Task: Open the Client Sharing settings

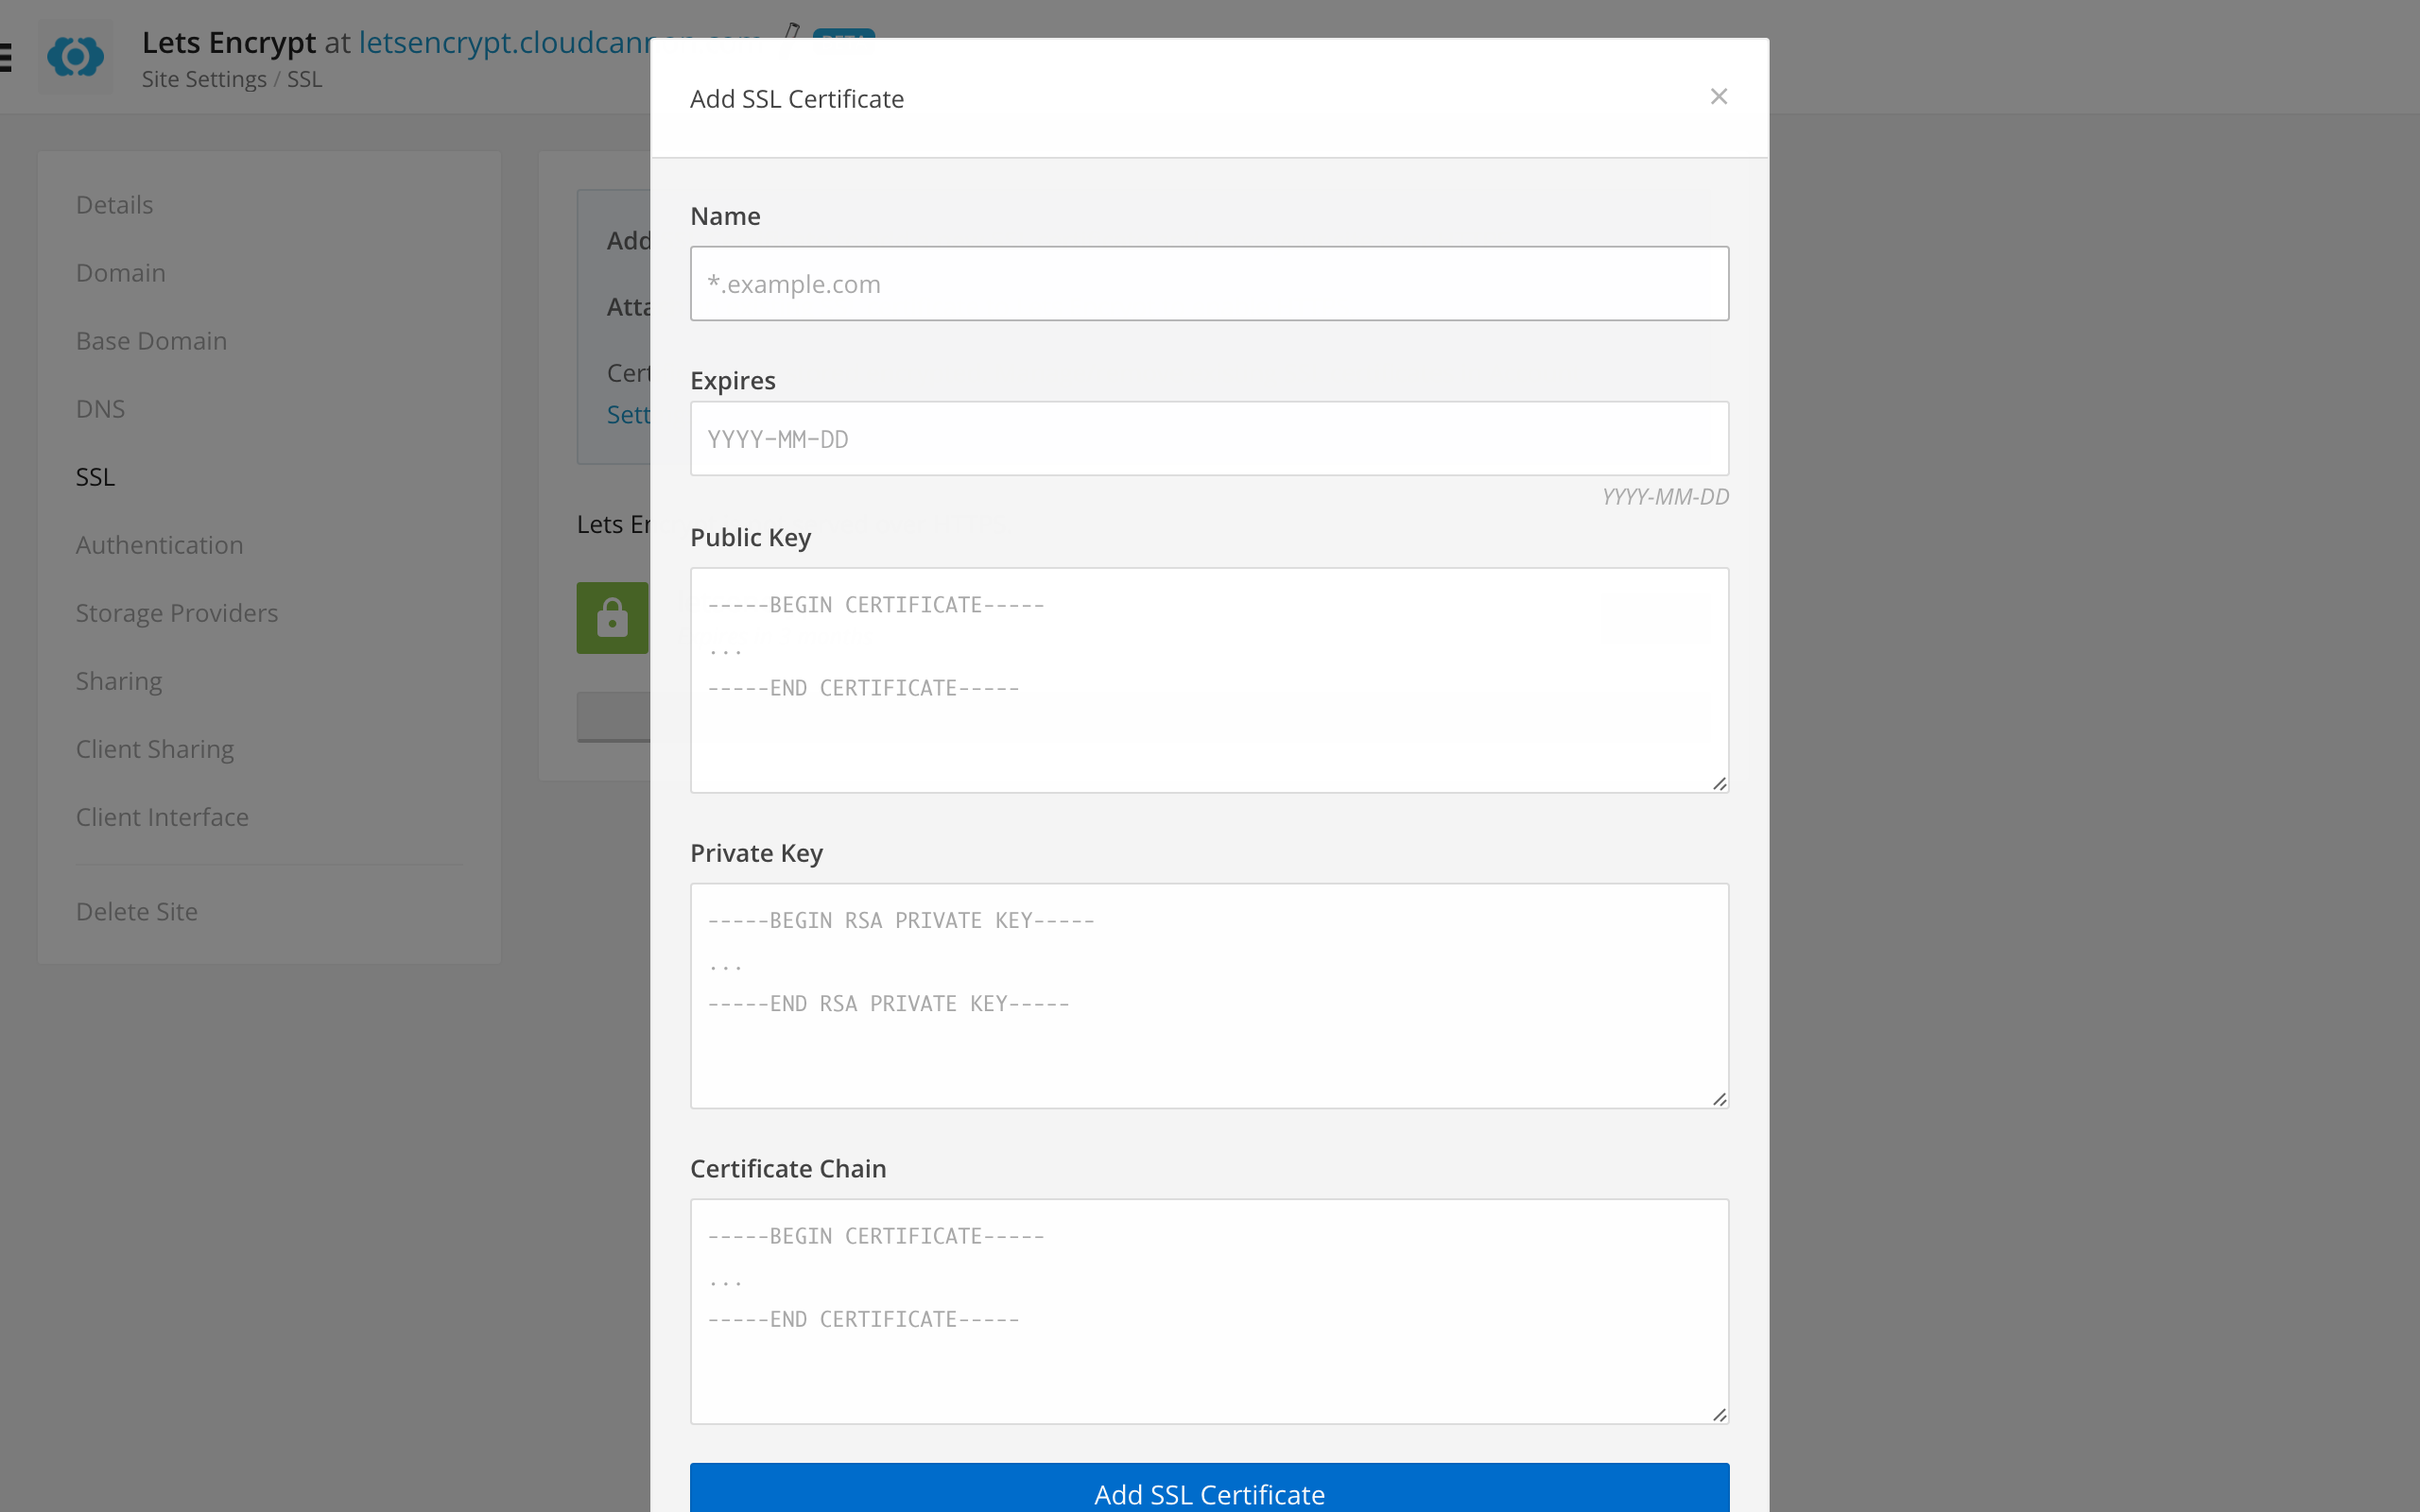Action: click(x=155, y=747)
